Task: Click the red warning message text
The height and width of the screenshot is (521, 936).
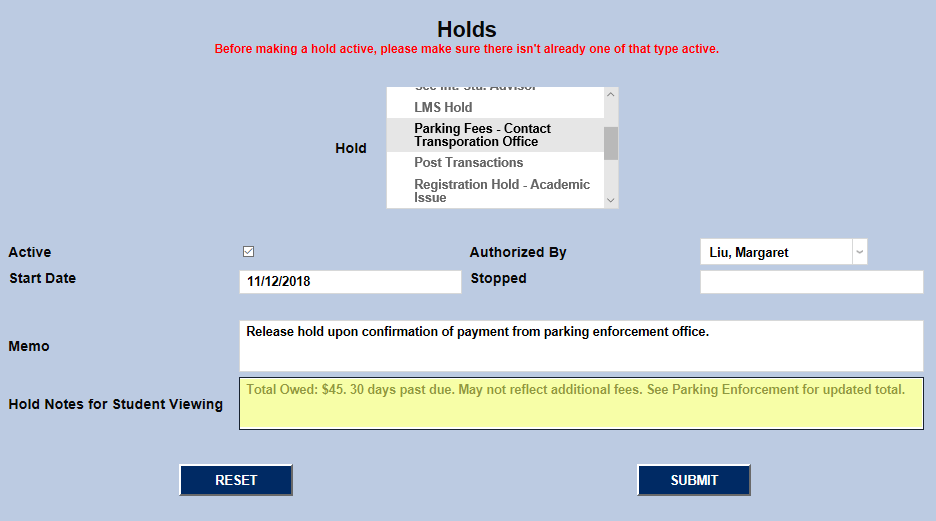Action: [x=467, y=48]
